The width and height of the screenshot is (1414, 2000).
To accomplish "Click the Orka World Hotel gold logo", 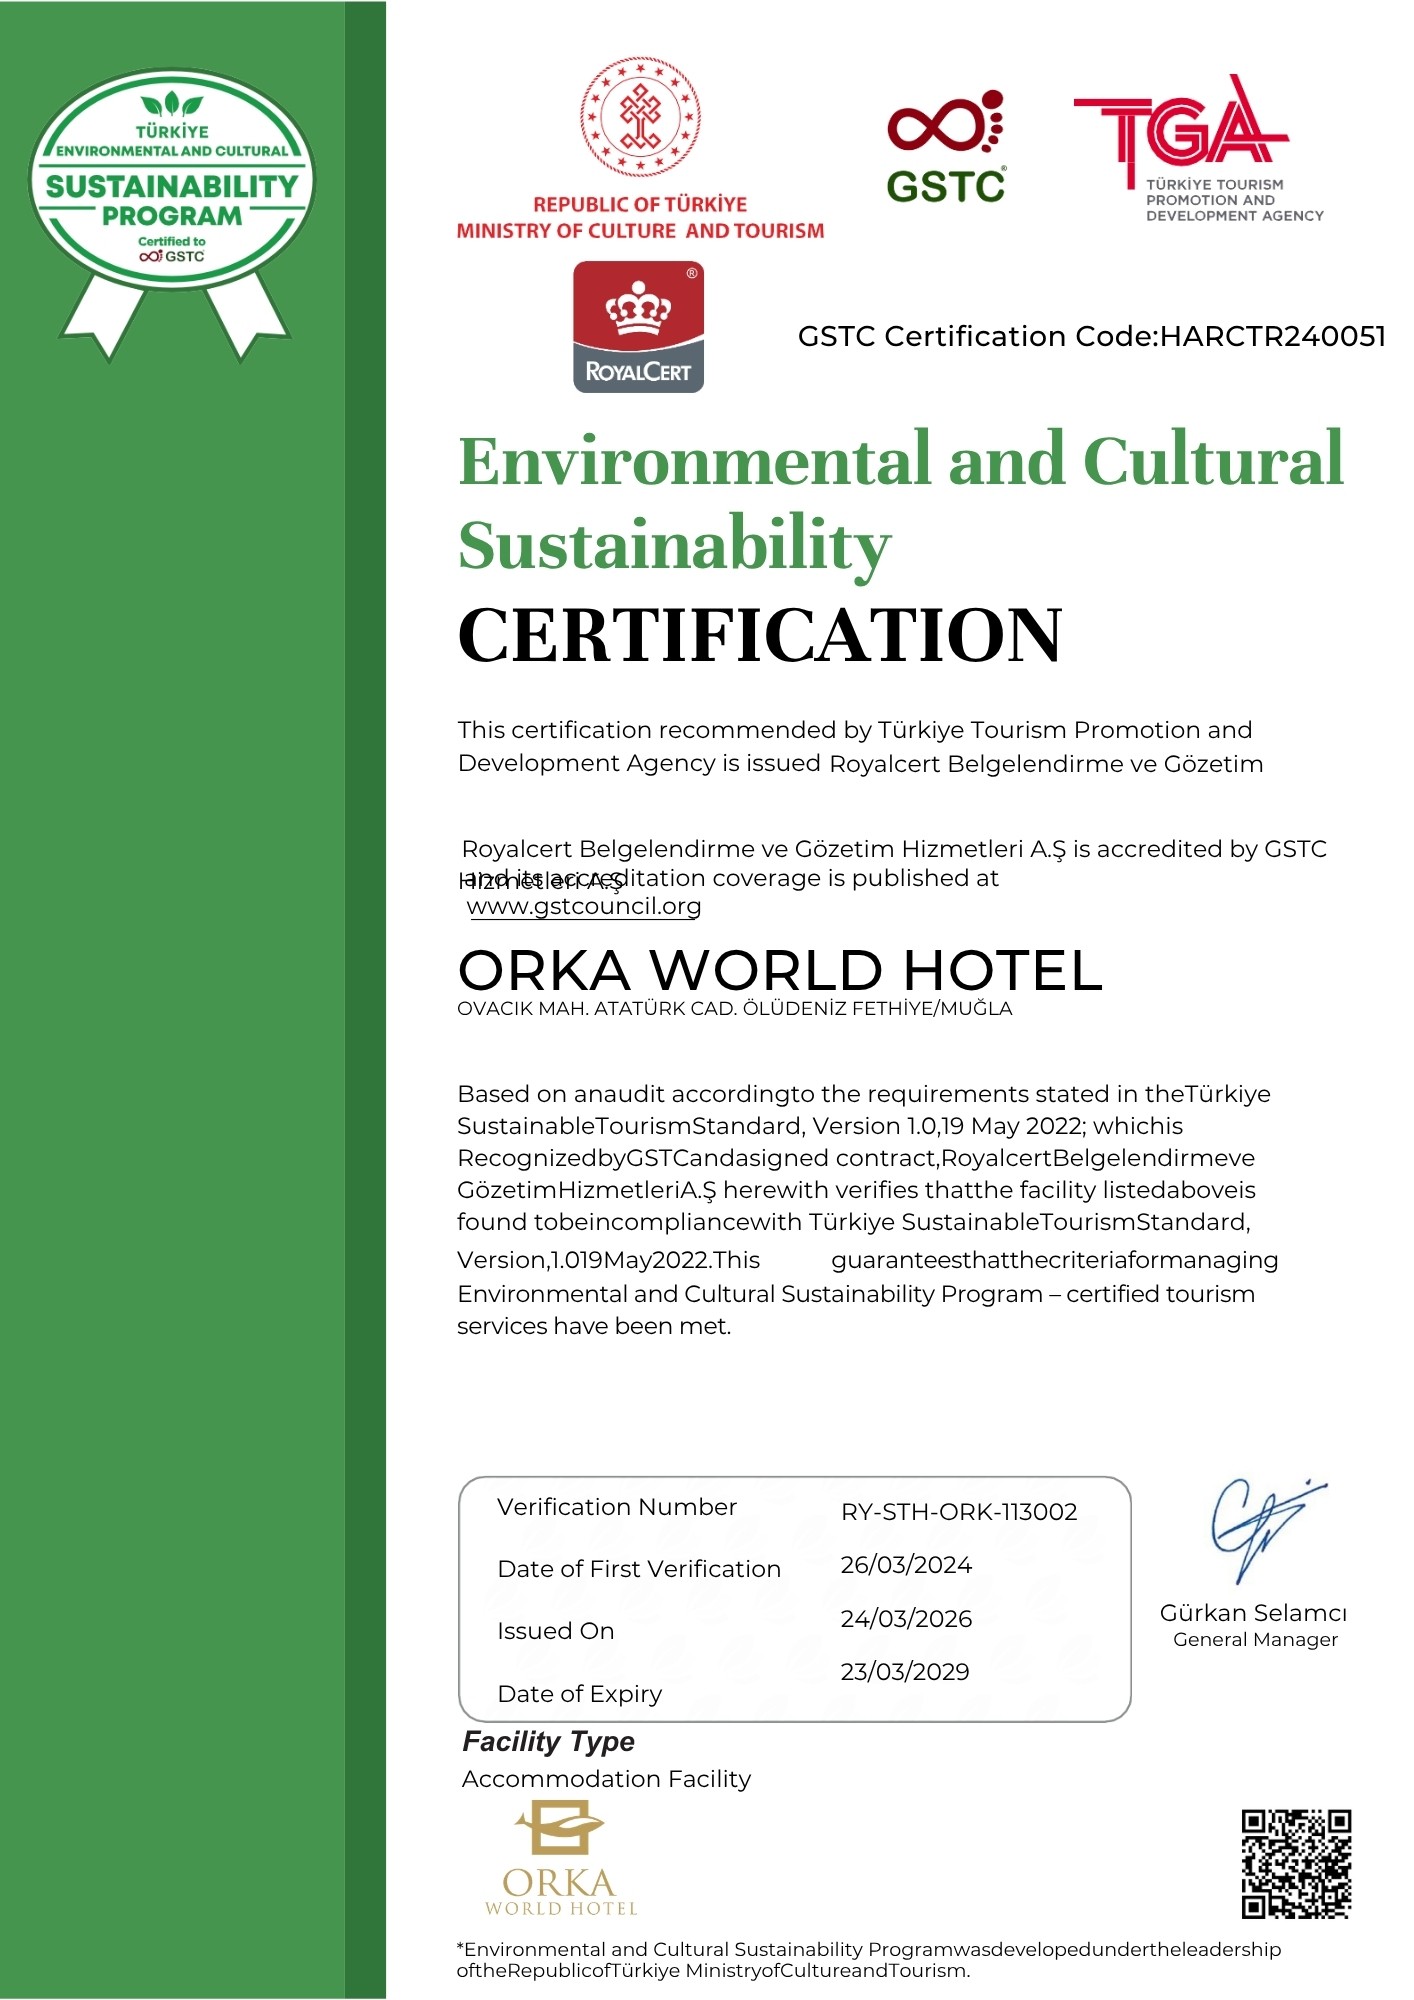I will click(x=560, y=1858).
